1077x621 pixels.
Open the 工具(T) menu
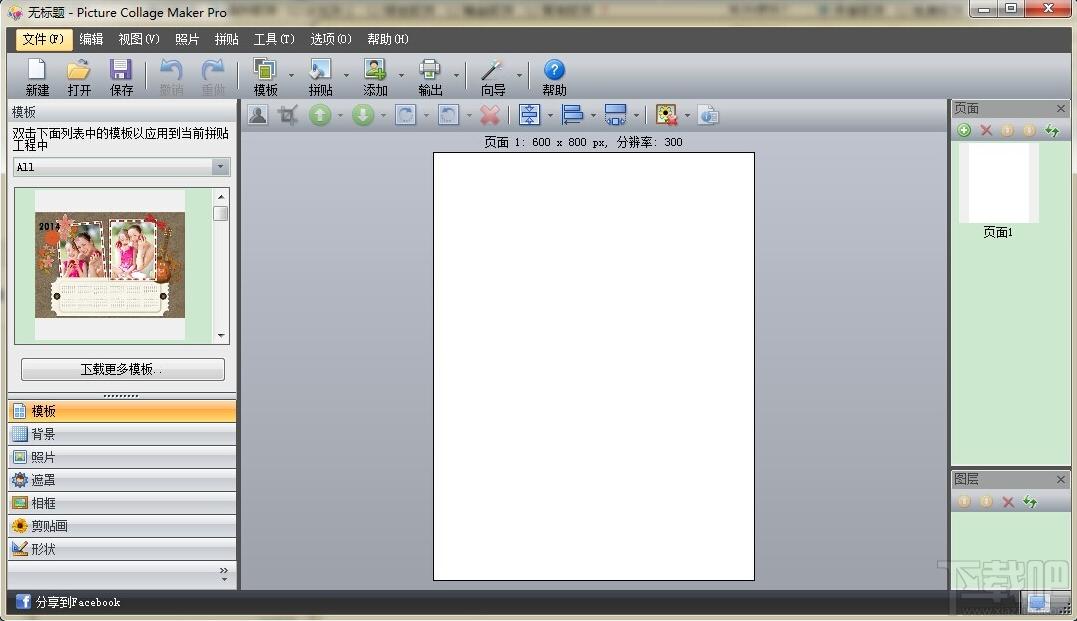pyautogui.click(x=273, y=39)
